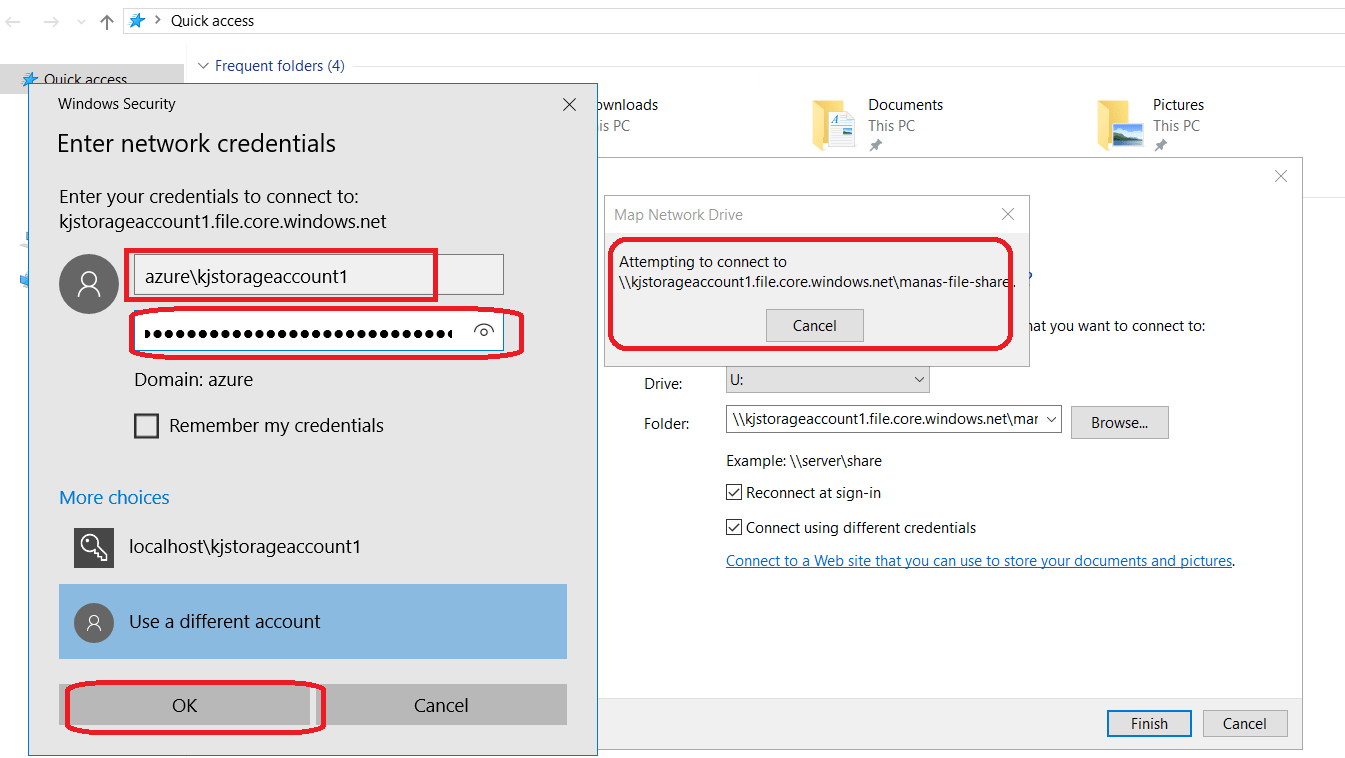Select Use a different account option
The image size is (1345, 758).
pyautogui.click(x=313, y=622)
